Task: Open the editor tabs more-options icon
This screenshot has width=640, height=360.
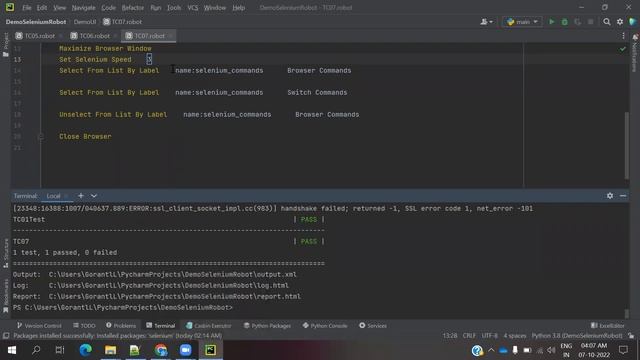Action: click(x=623, y=36)
